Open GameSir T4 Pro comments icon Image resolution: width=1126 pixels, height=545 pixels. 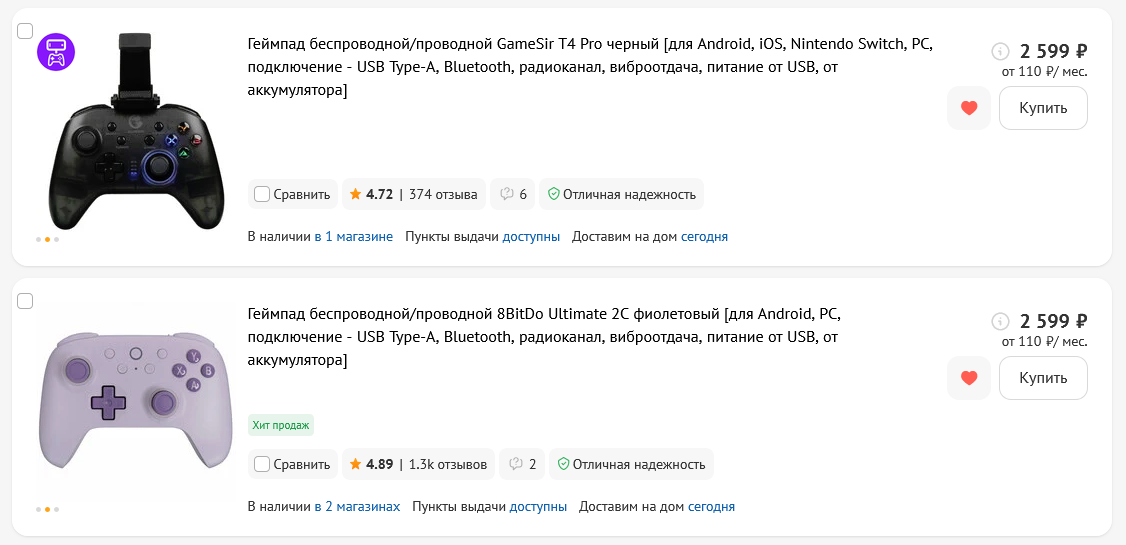tap(512, 194)
